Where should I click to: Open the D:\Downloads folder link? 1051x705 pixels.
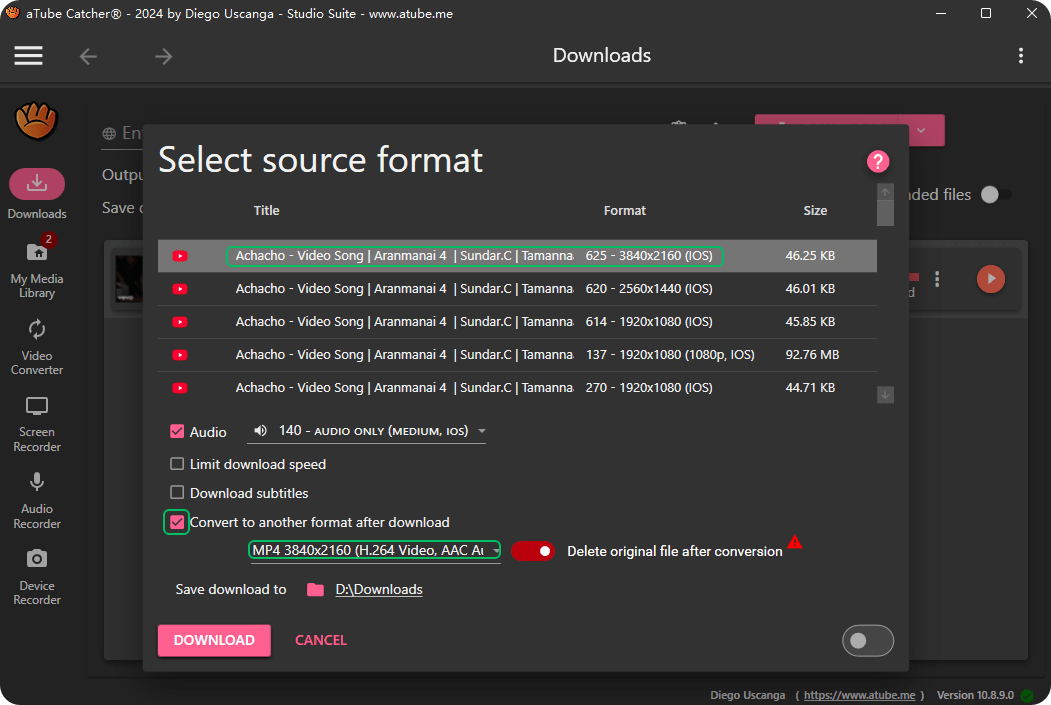pyautogui.click(x=379, y=590)
